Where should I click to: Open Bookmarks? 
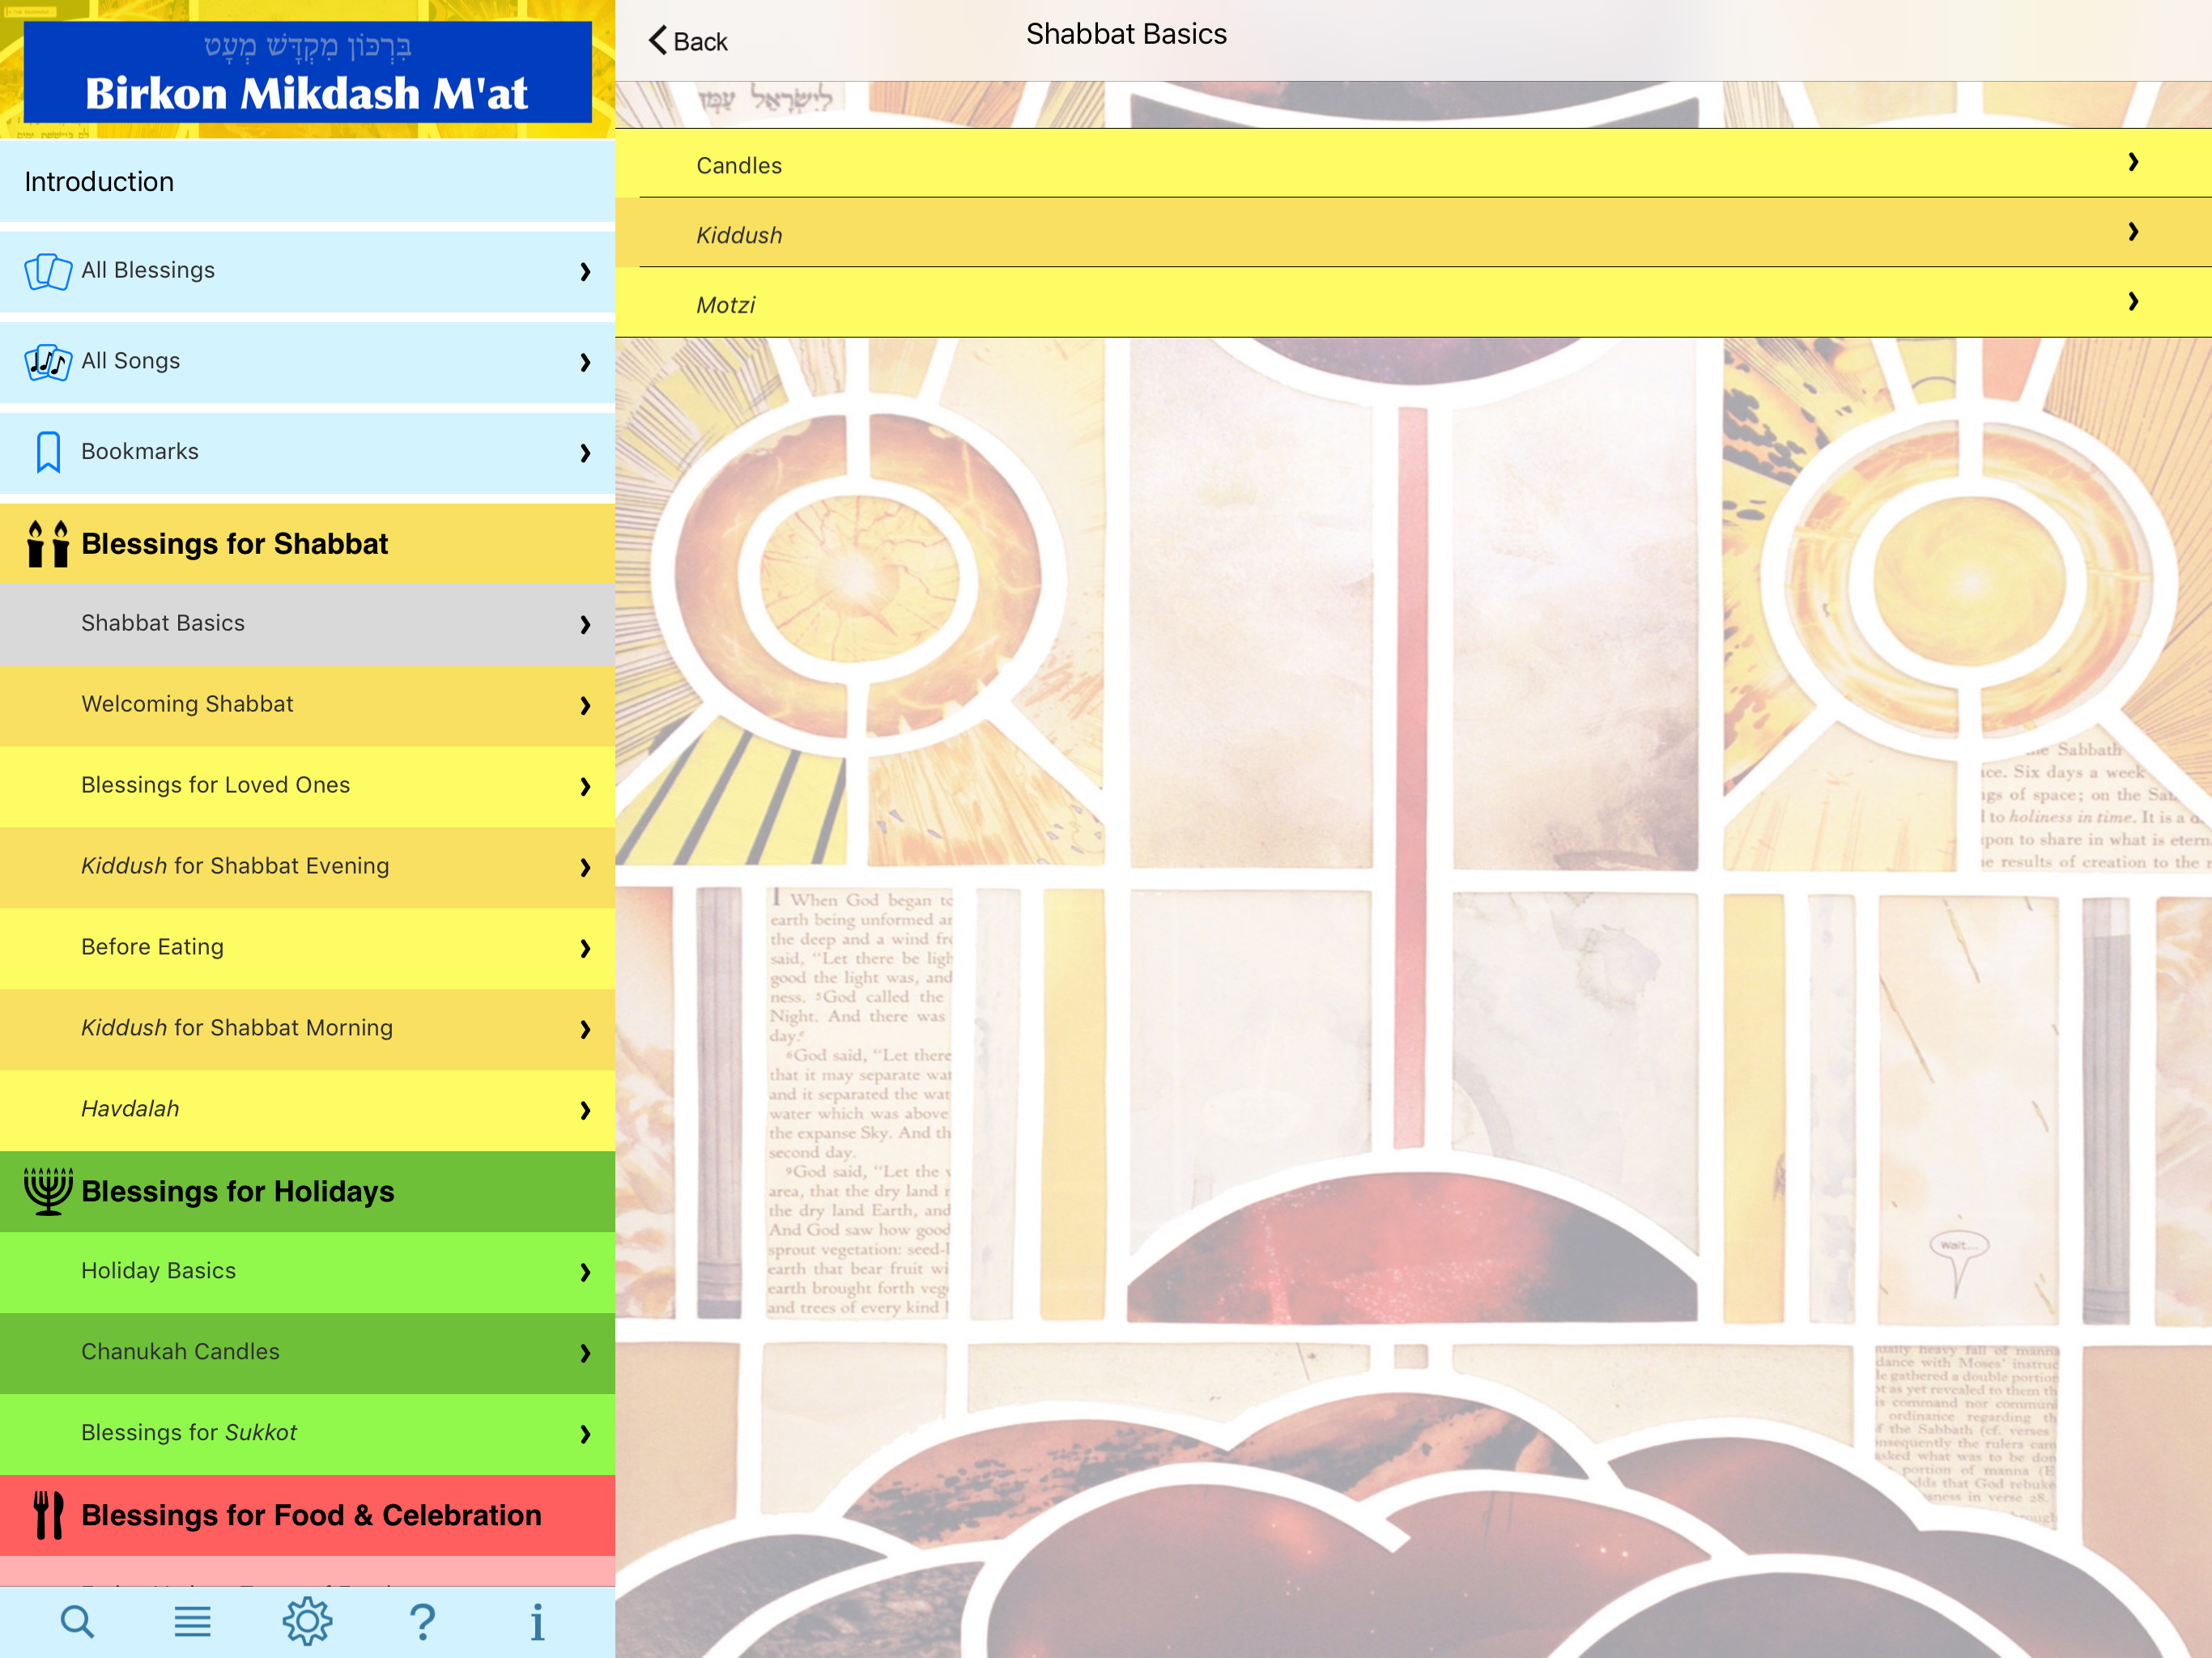308,452
